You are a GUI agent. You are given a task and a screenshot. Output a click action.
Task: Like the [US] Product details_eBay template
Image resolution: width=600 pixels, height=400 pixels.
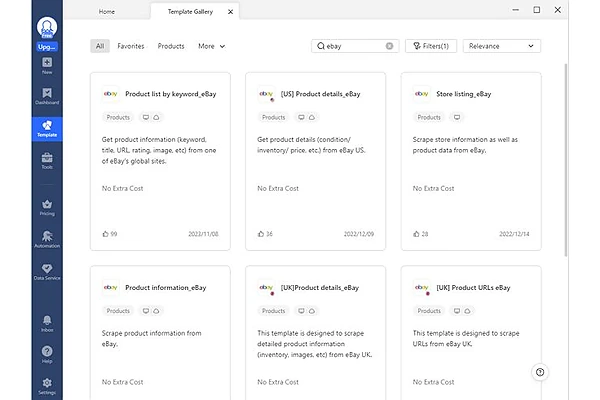pos(261,234)
